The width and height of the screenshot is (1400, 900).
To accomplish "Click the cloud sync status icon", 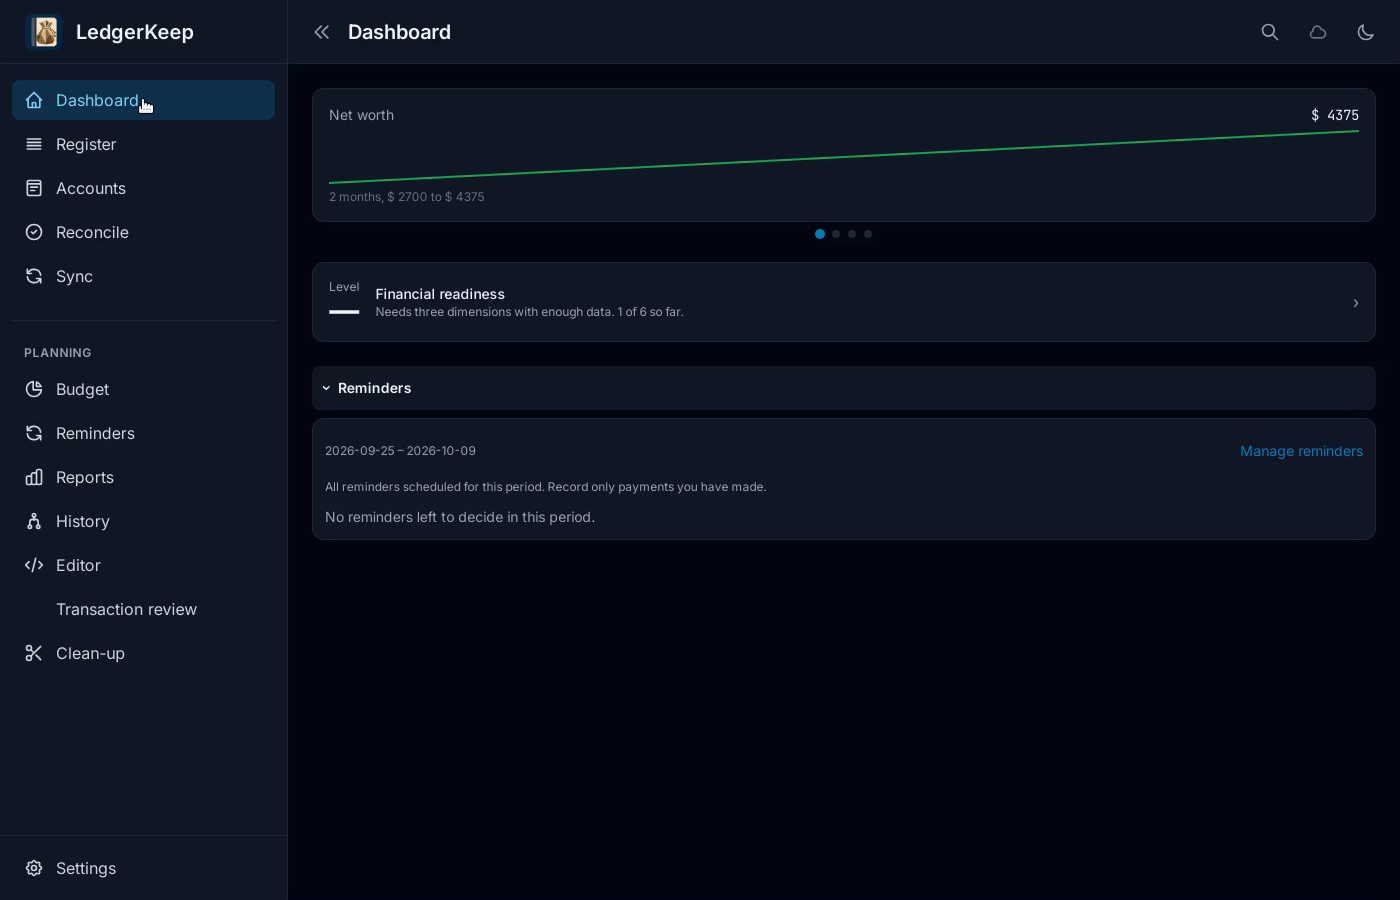I will coord(1318,32).
